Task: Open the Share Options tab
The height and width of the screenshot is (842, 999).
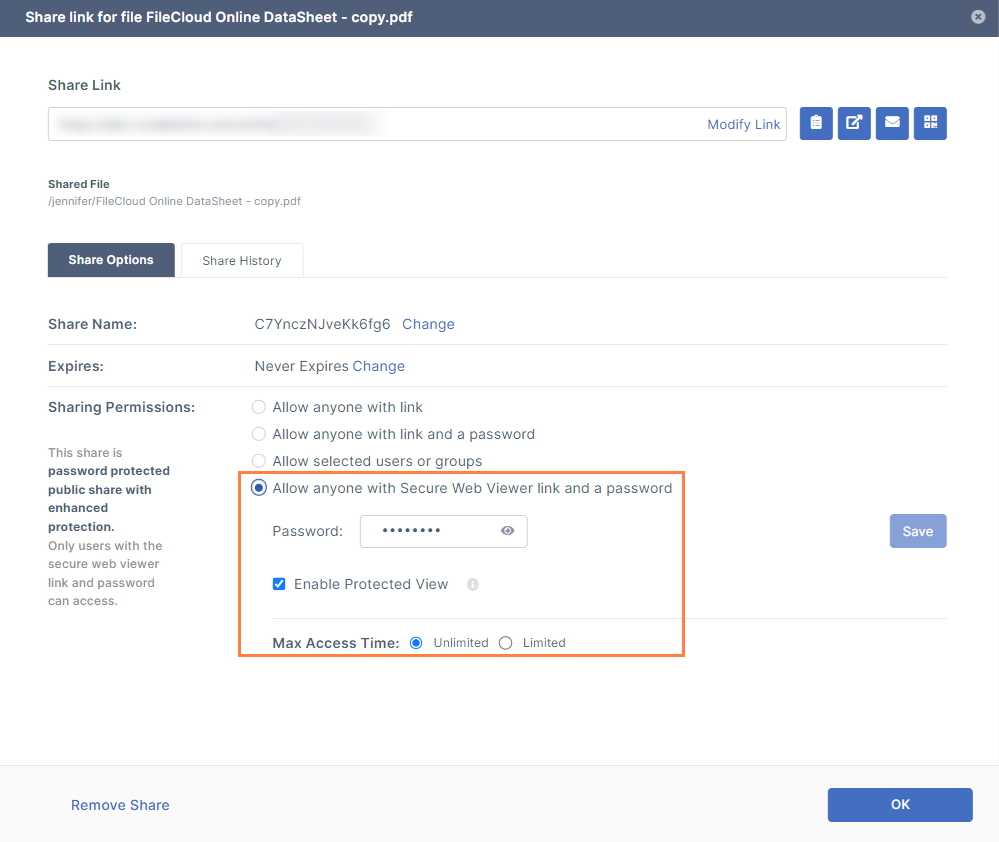Action: pyautogui.click(x=111, y=260)
